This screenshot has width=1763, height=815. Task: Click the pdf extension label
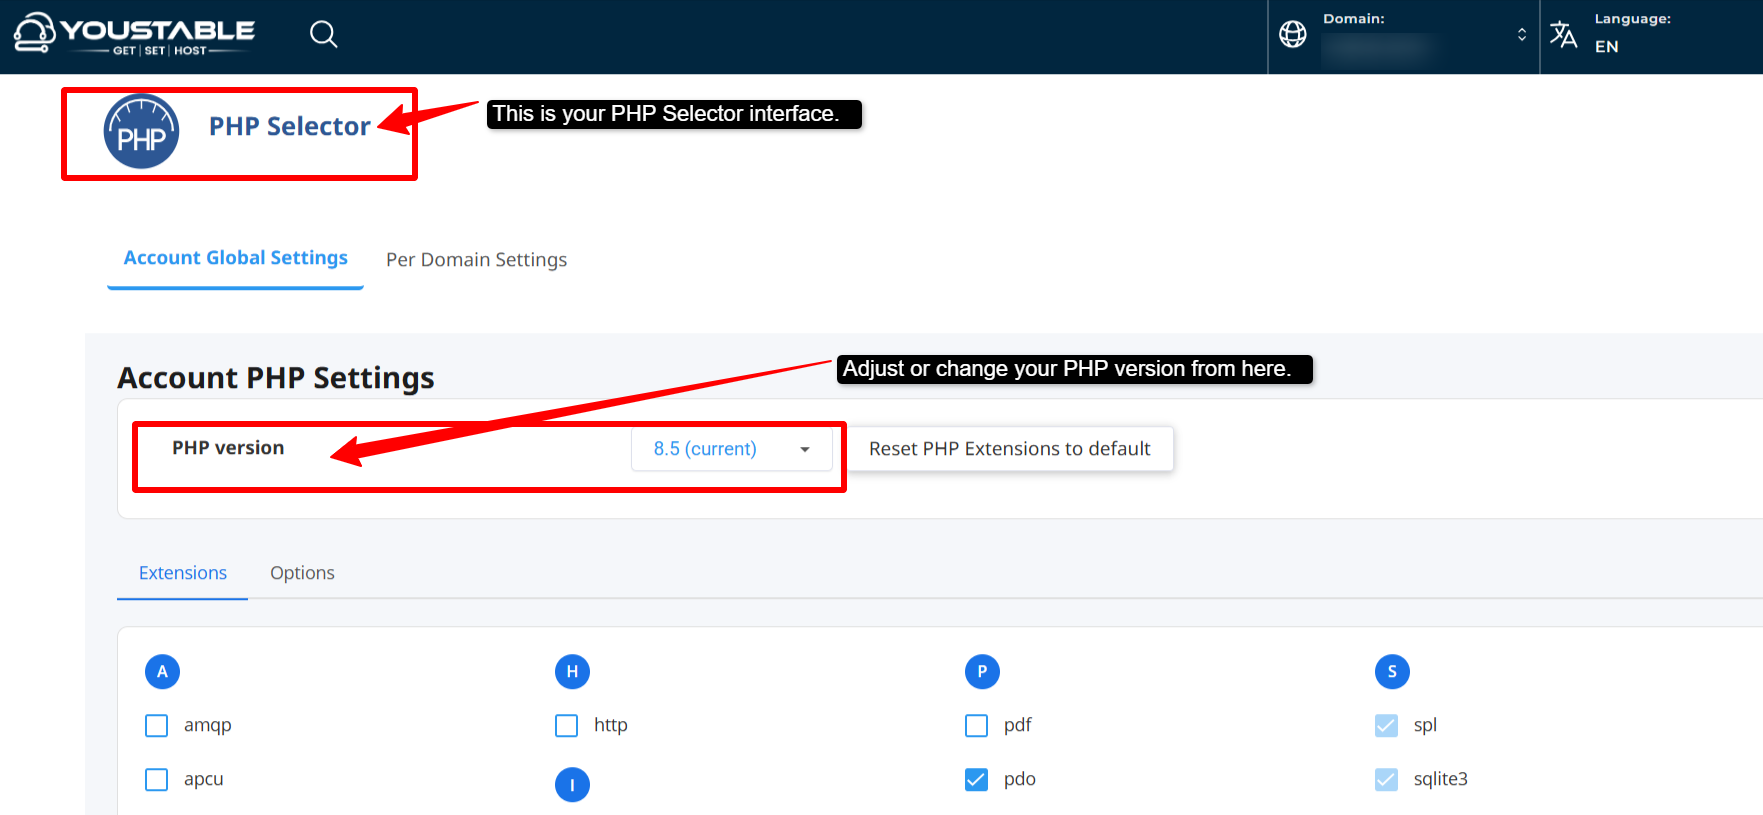(x=1018, y=725)
